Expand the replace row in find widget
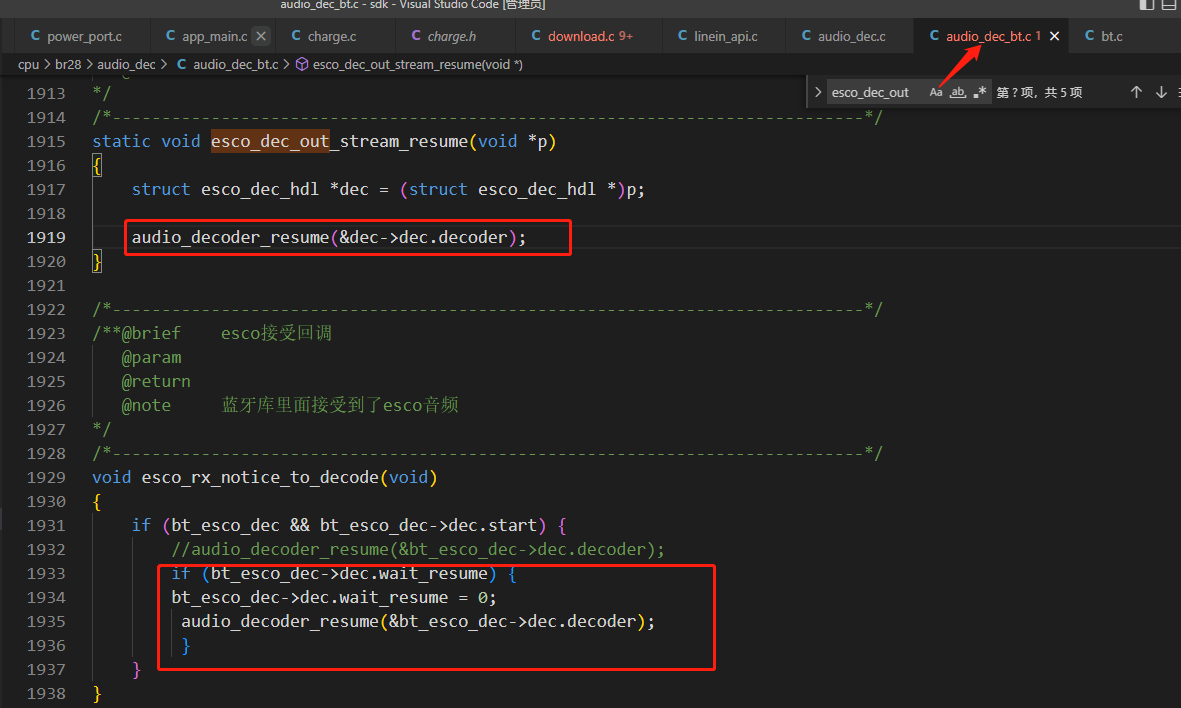 coord(817,92)
